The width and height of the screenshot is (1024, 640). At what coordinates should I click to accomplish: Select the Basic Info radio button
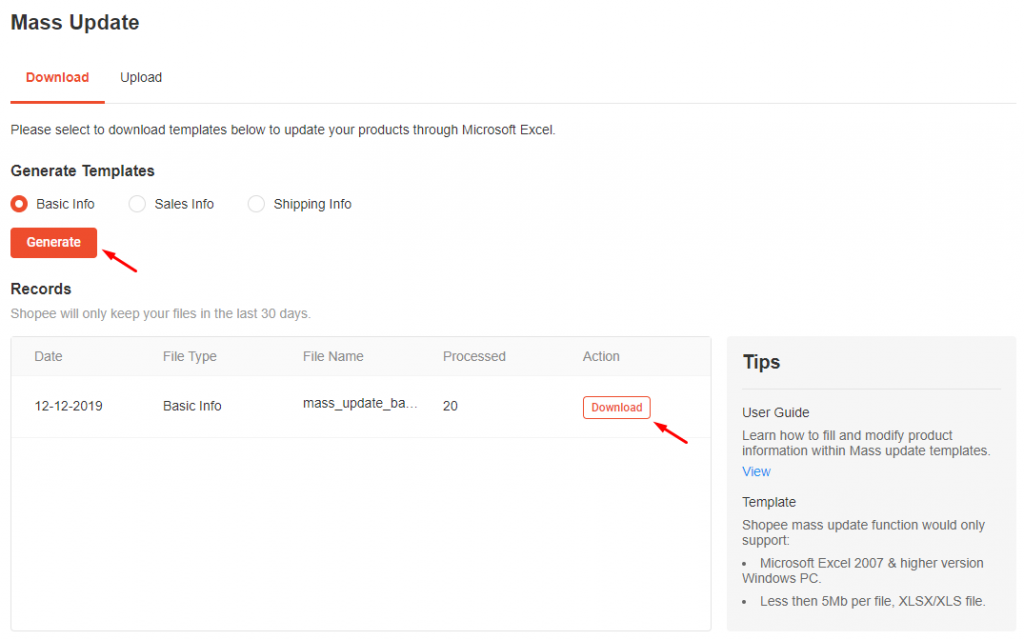18,203
